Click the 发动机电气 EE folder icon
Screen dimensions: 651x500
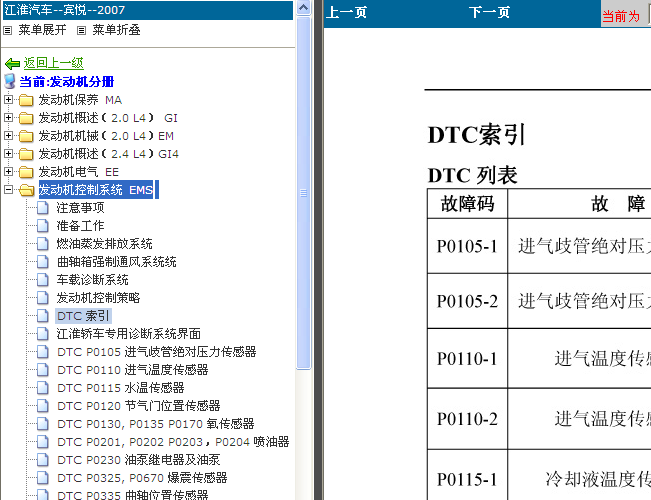coord(26,172)
